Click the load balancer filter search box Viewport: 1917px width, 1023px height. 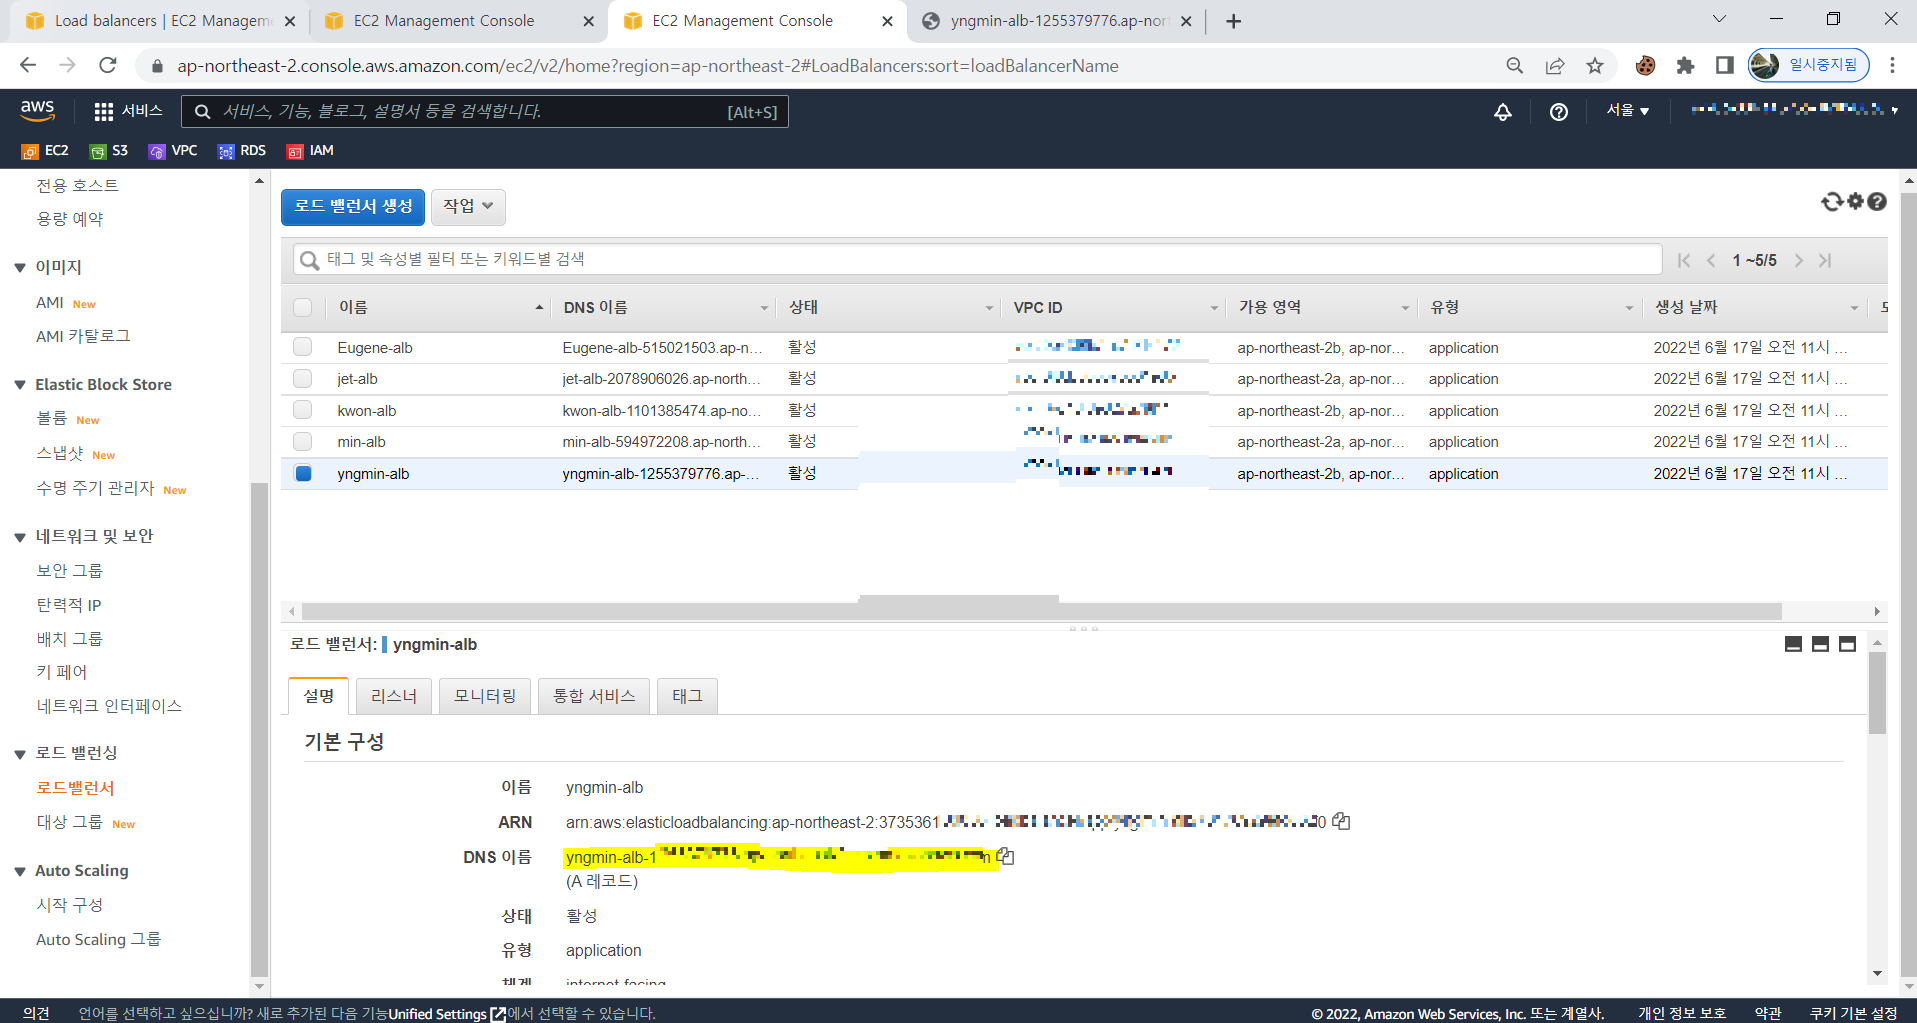[x=977, y=259]
